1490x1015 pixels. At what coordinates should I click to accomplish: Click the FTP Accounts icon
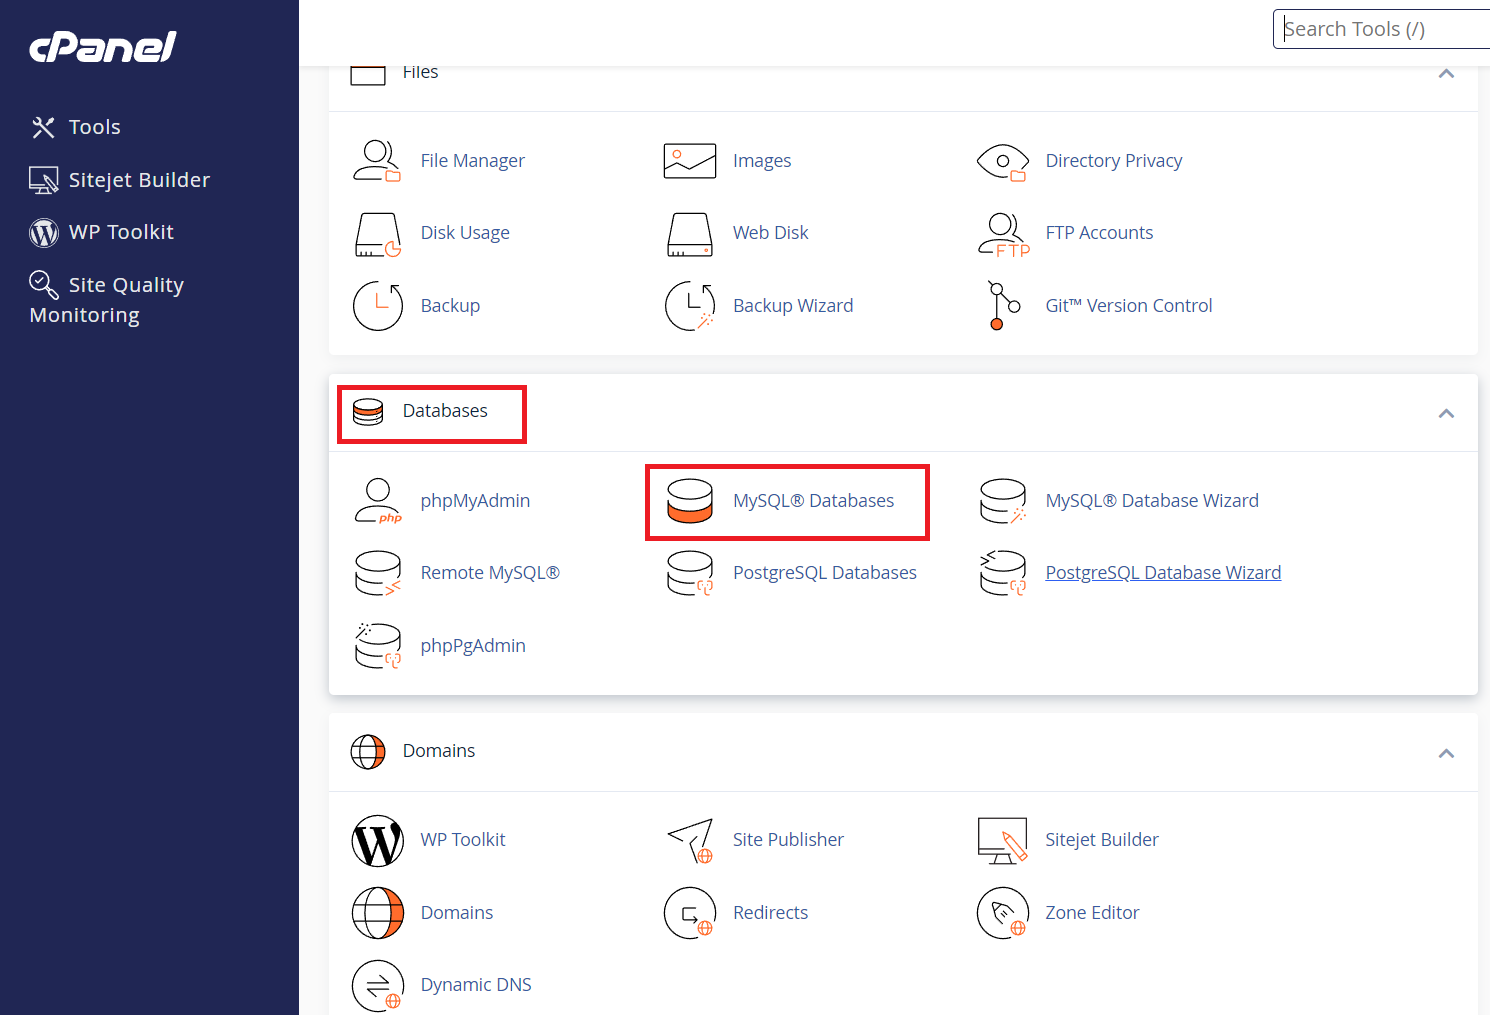pyautogui.click(x=1004, y=235)
